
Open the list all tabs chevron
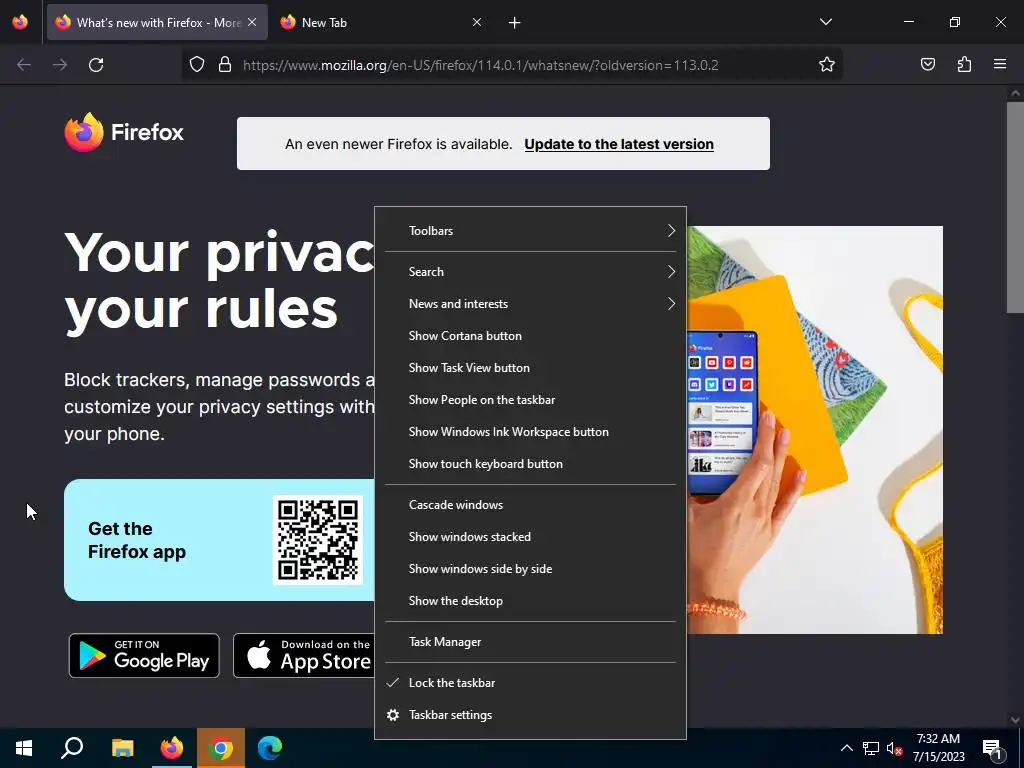tap(825, 22)
